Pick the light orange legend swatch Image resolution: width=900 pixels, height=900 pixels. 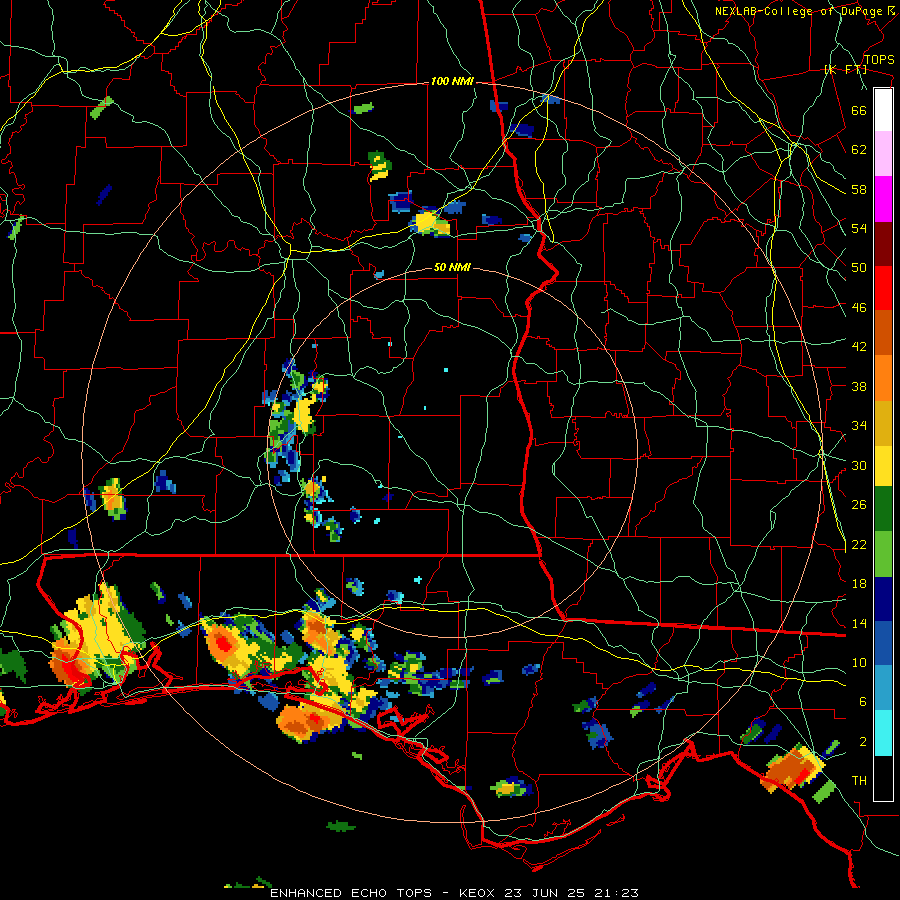click(883, 378)
